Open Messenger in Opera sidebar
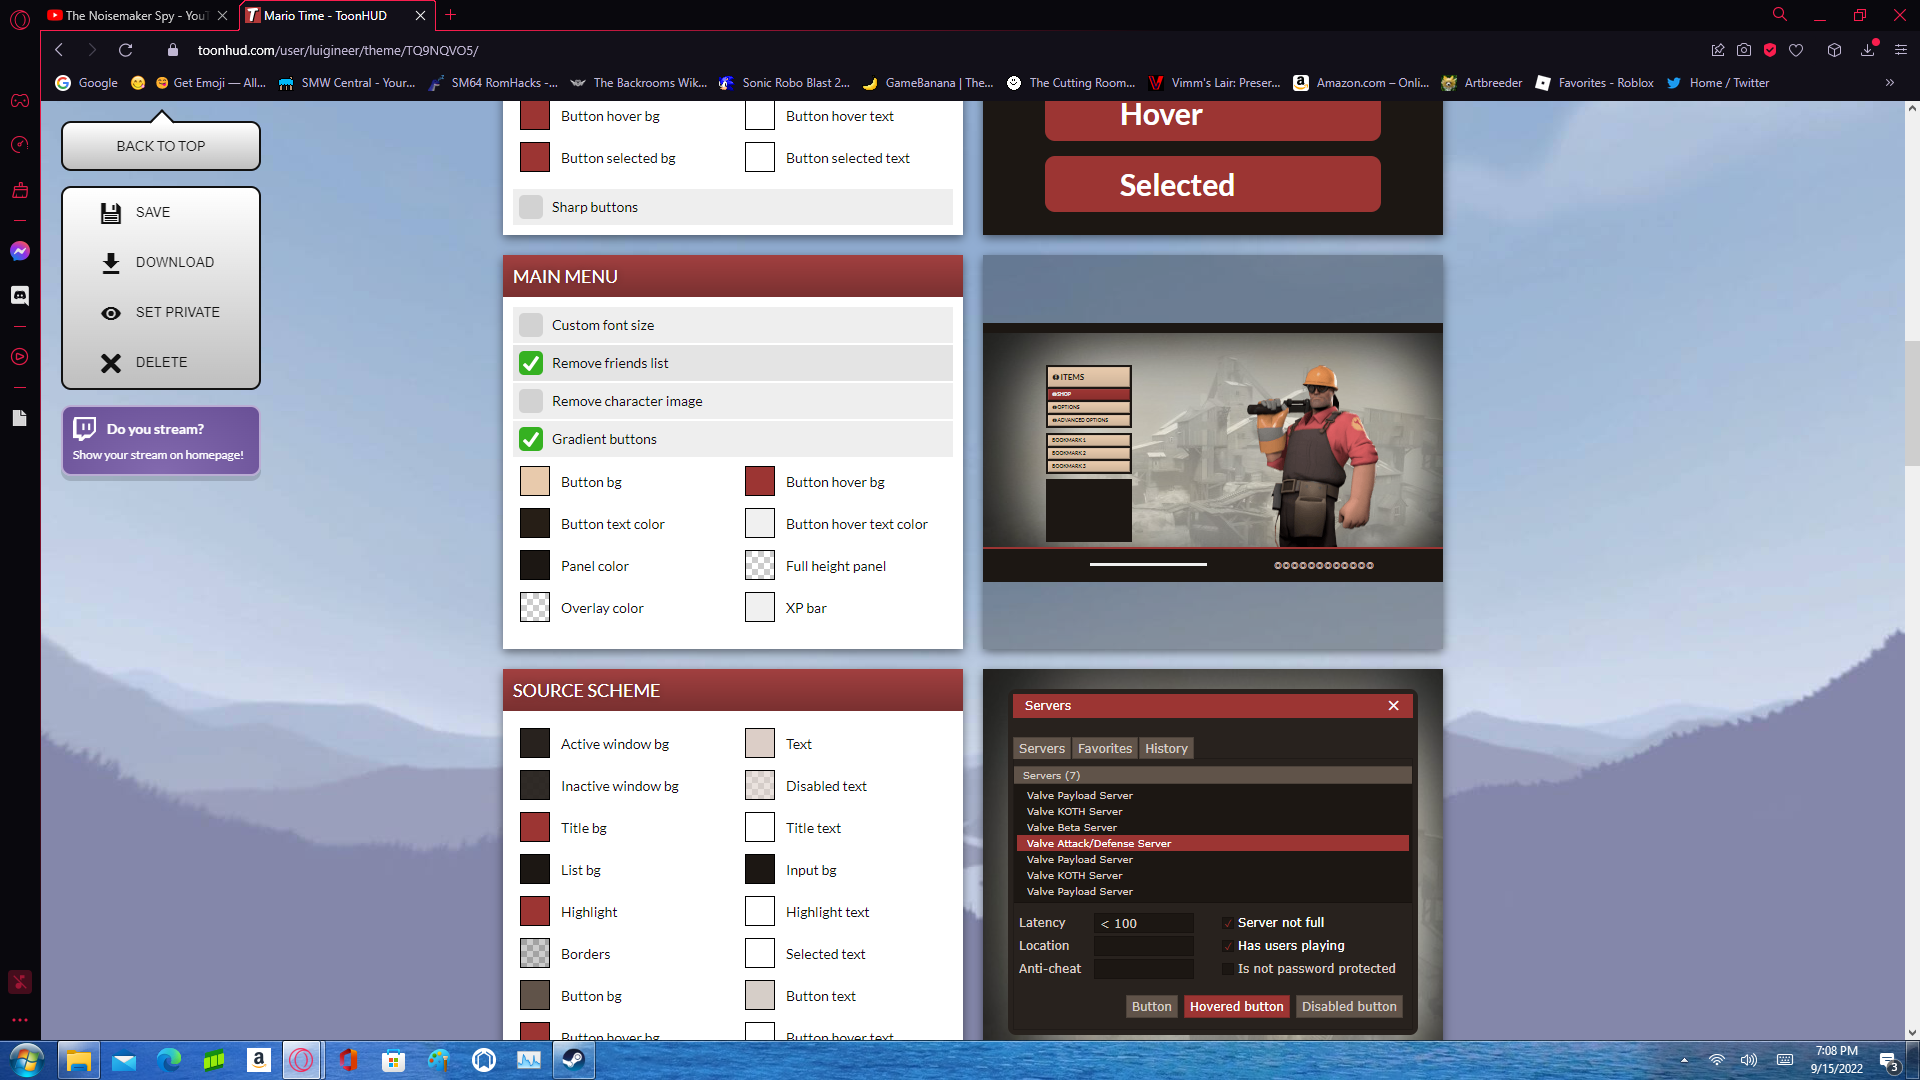 coord(20,251)
